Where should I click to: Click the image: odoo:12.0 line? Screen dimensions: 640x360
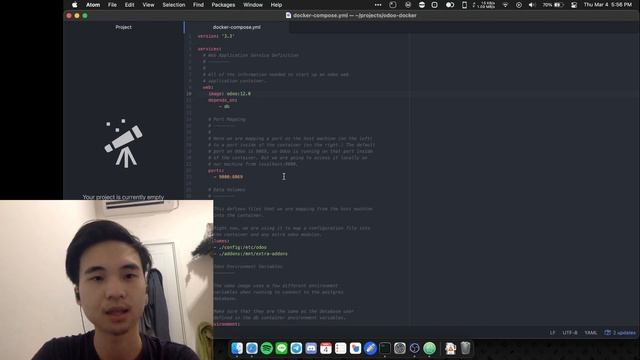pyautogui.click(x=230, y=94)
